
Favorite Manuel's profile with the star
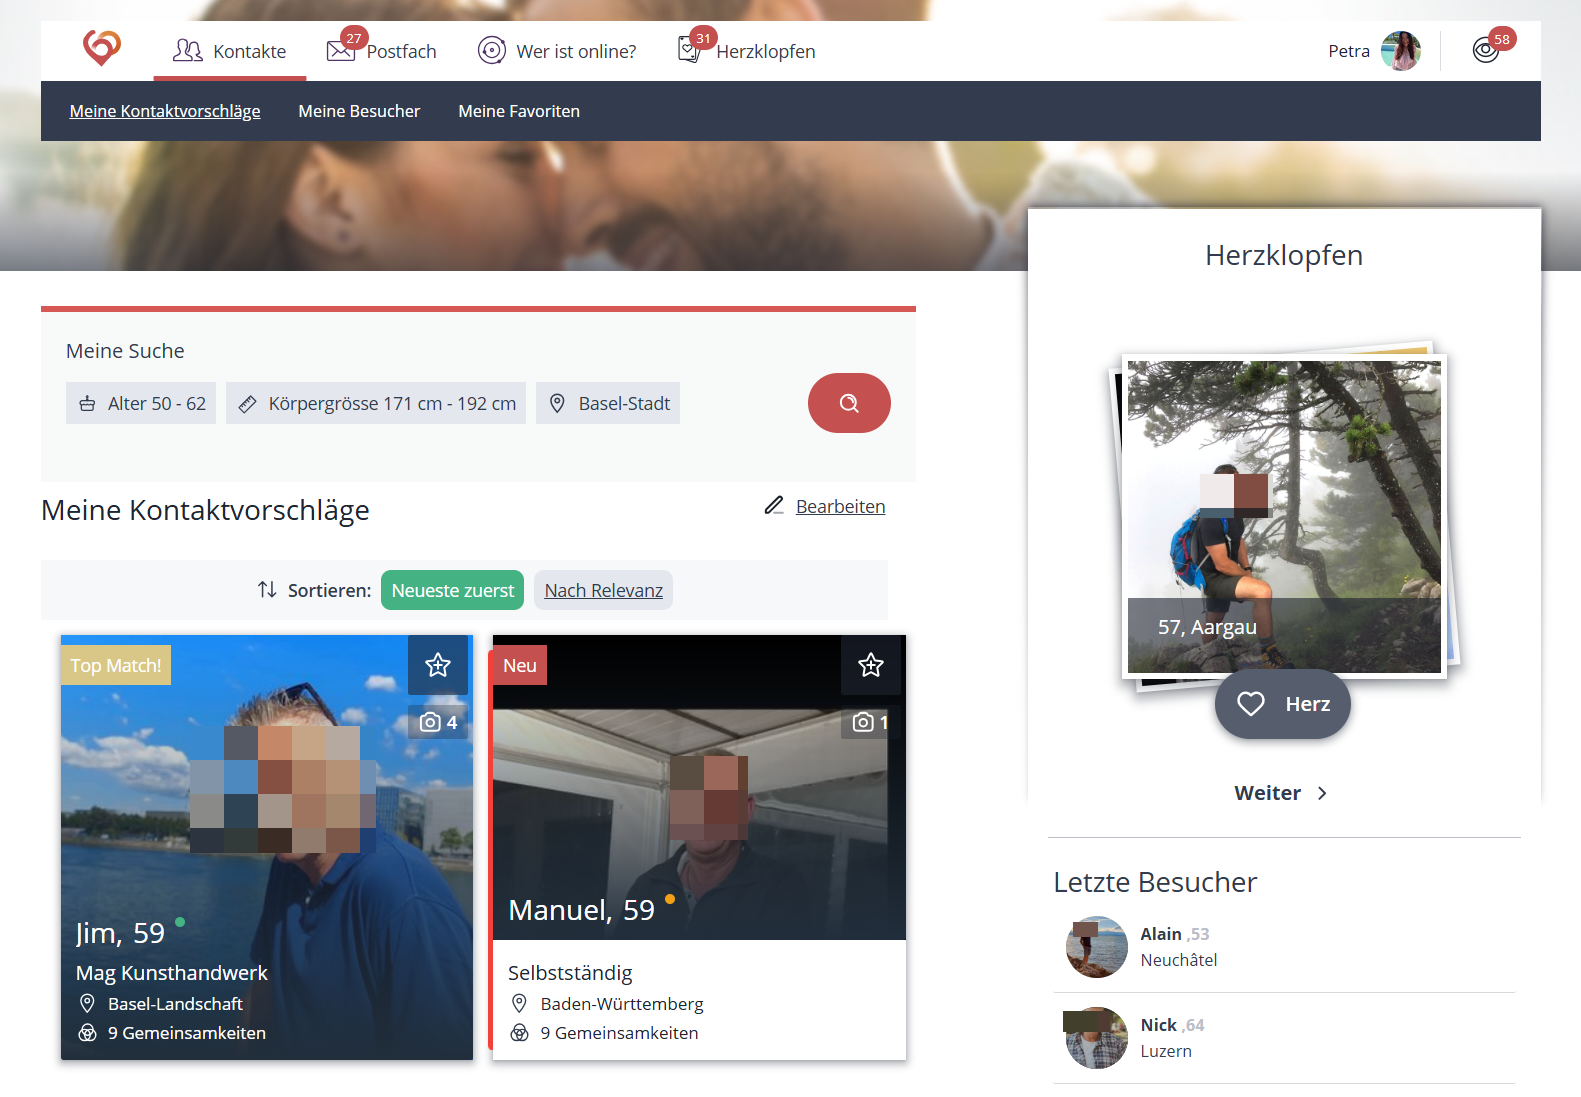(871, 665)
